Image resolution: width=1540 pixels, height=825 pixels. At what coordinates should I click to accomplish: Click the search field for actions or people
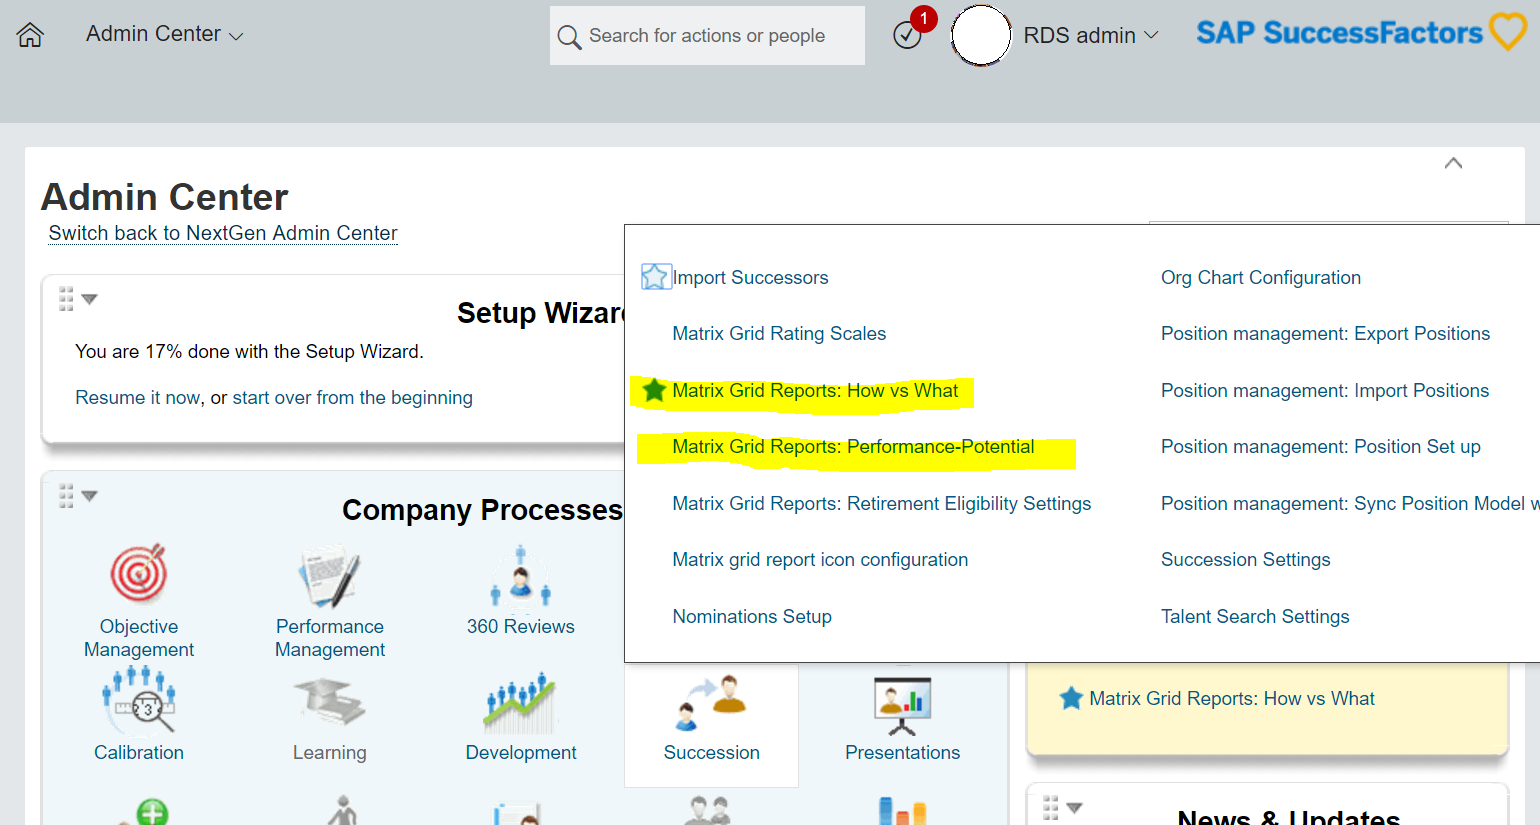707,36
